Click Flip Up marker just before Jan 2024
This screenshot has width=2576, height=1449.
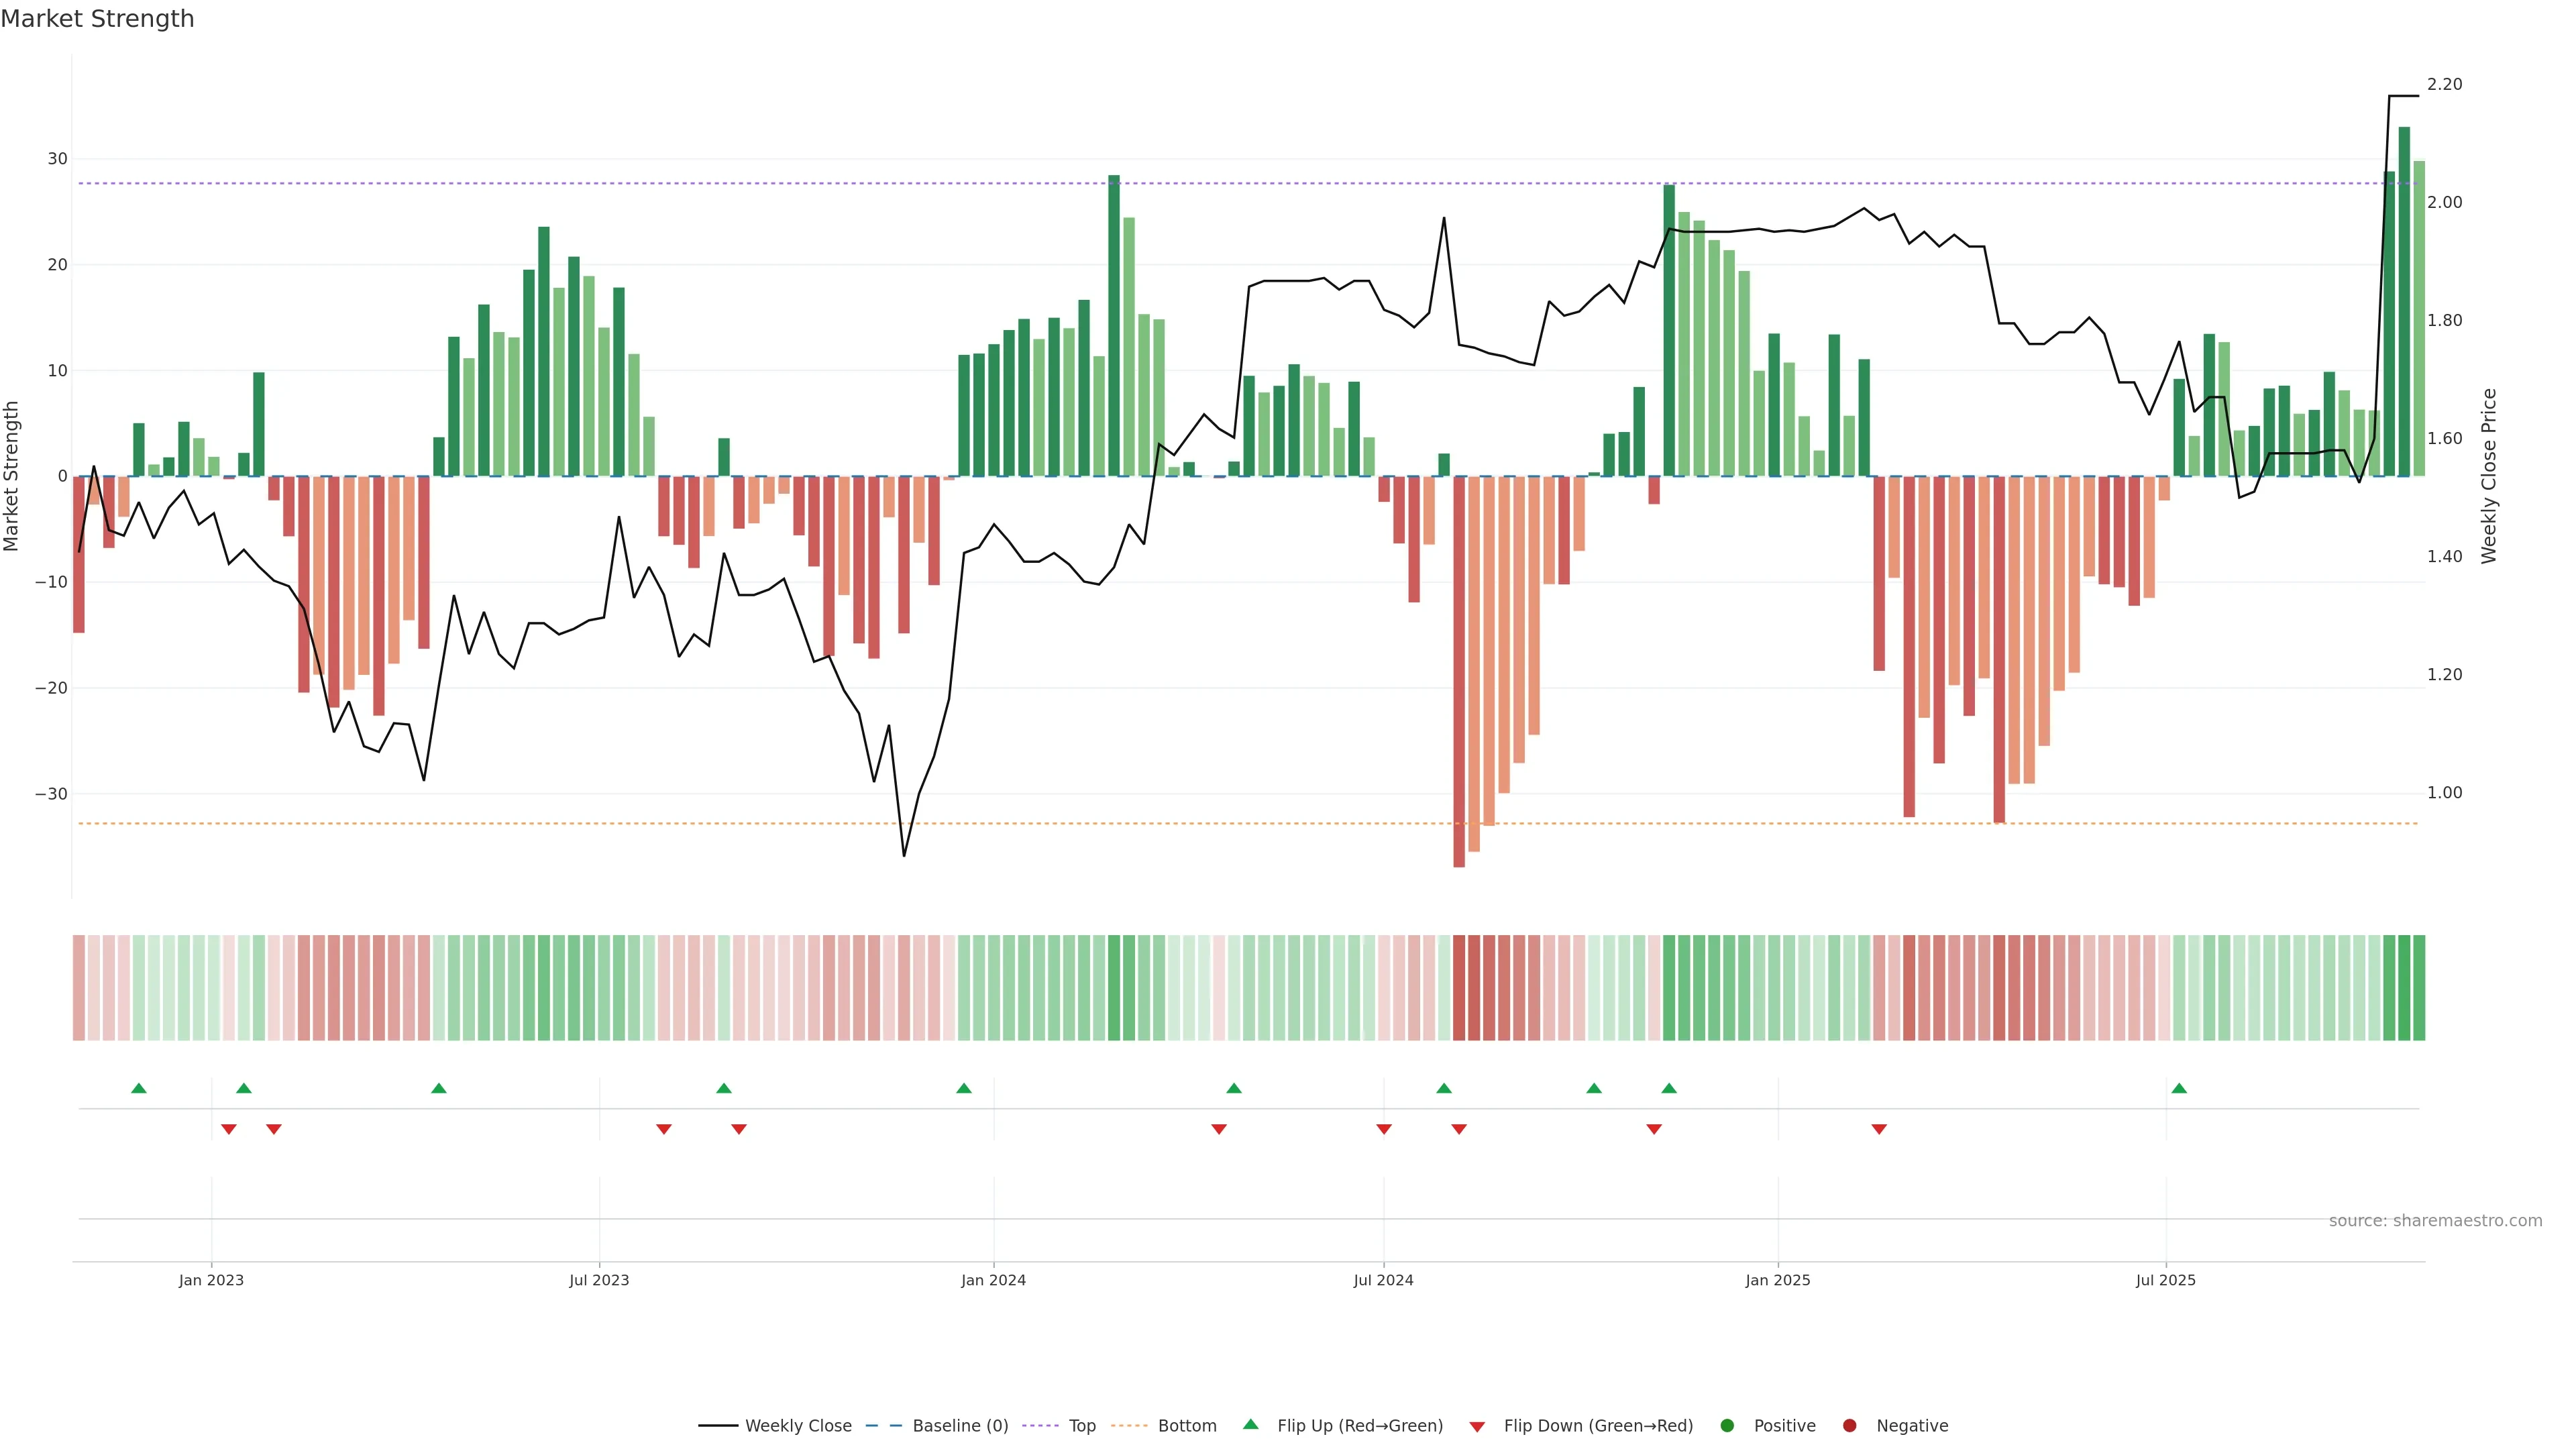[x=964, y=1088]
